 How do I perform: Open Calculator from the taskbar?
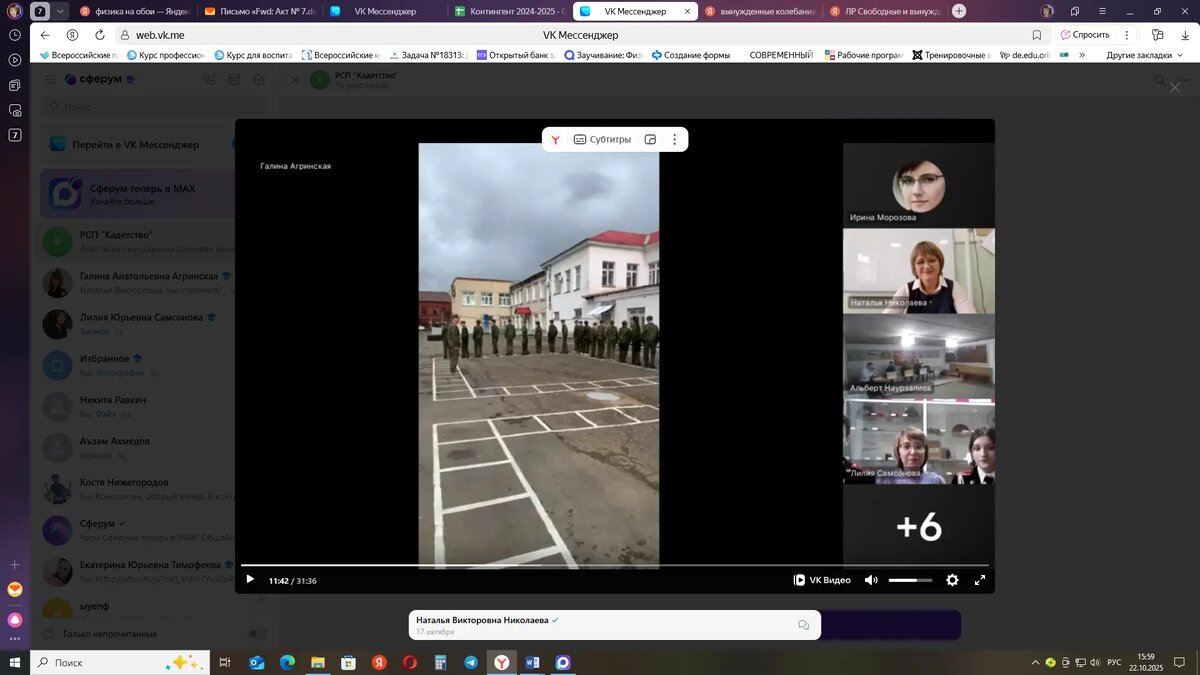[440, 662]
